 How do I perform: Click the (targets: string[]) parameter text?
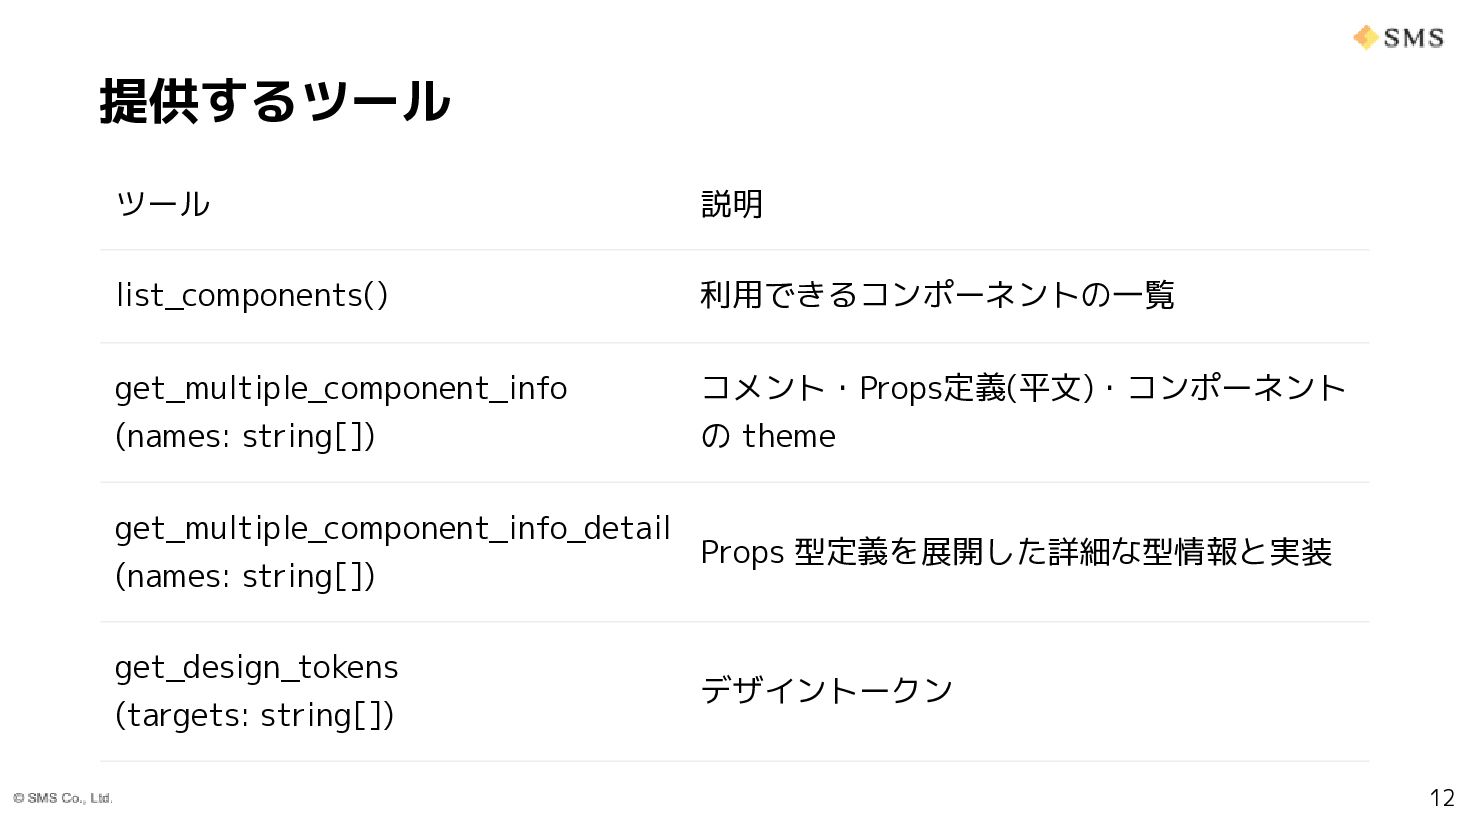[254, 715]
